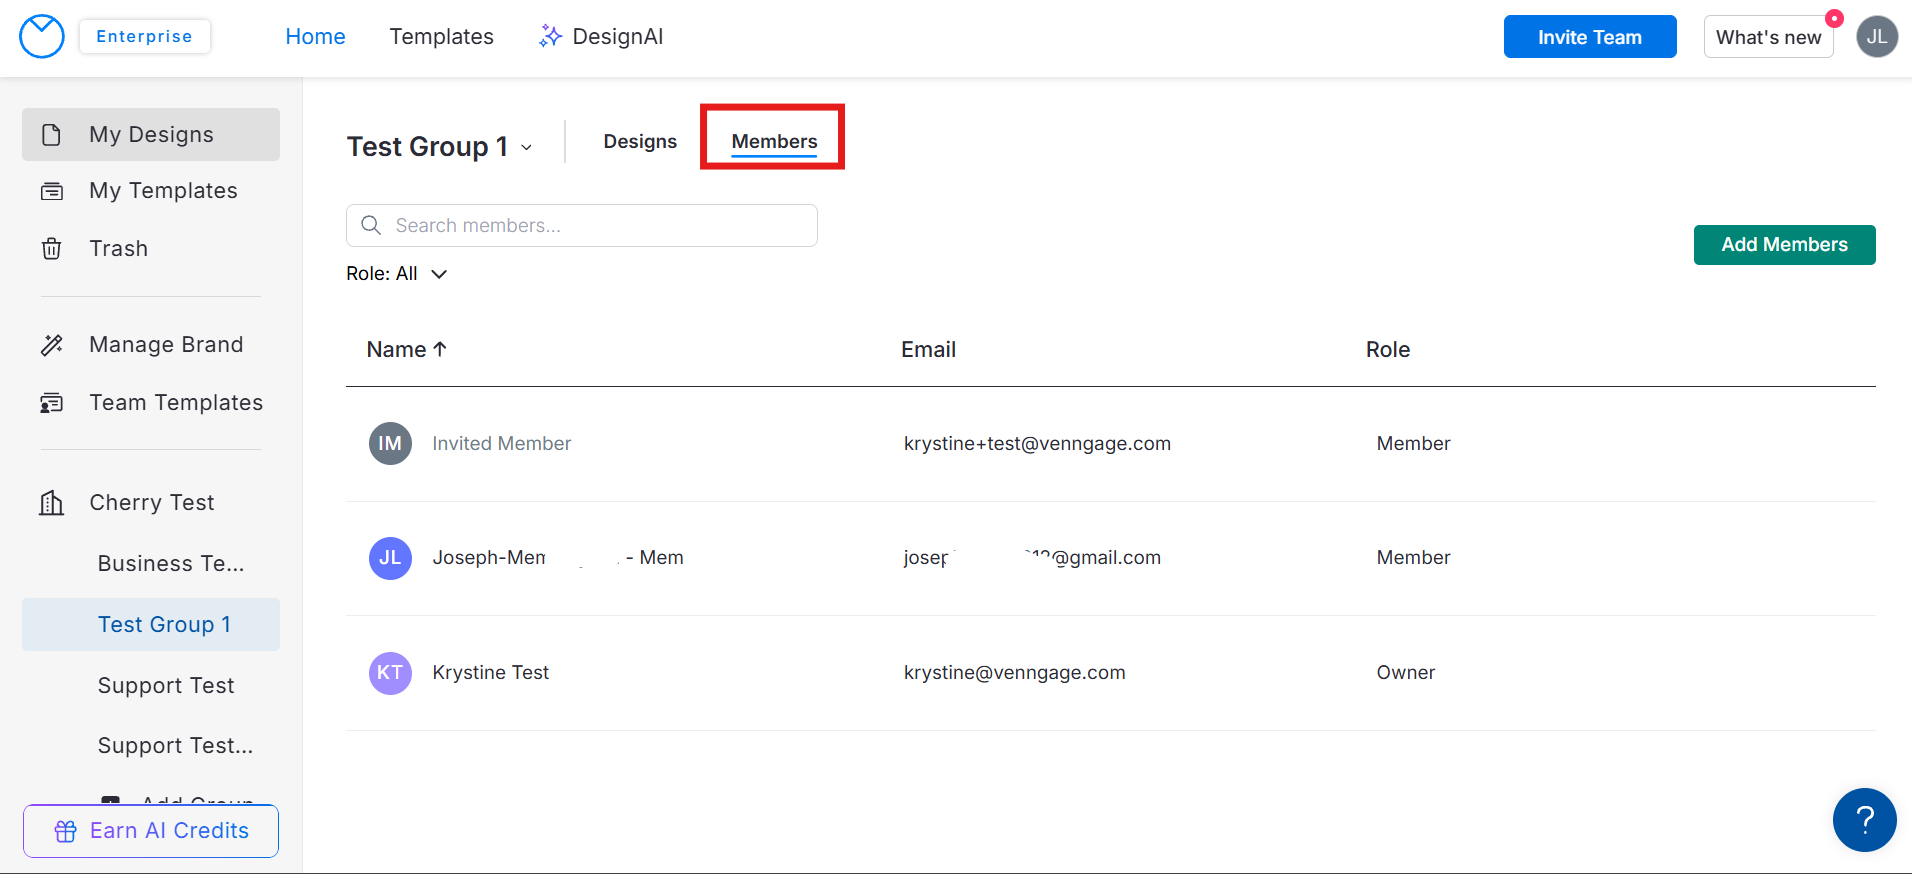This screenshot has height=874, width=1912.
Task: Click the What's new button
Action: click(x=1769, y=37)
